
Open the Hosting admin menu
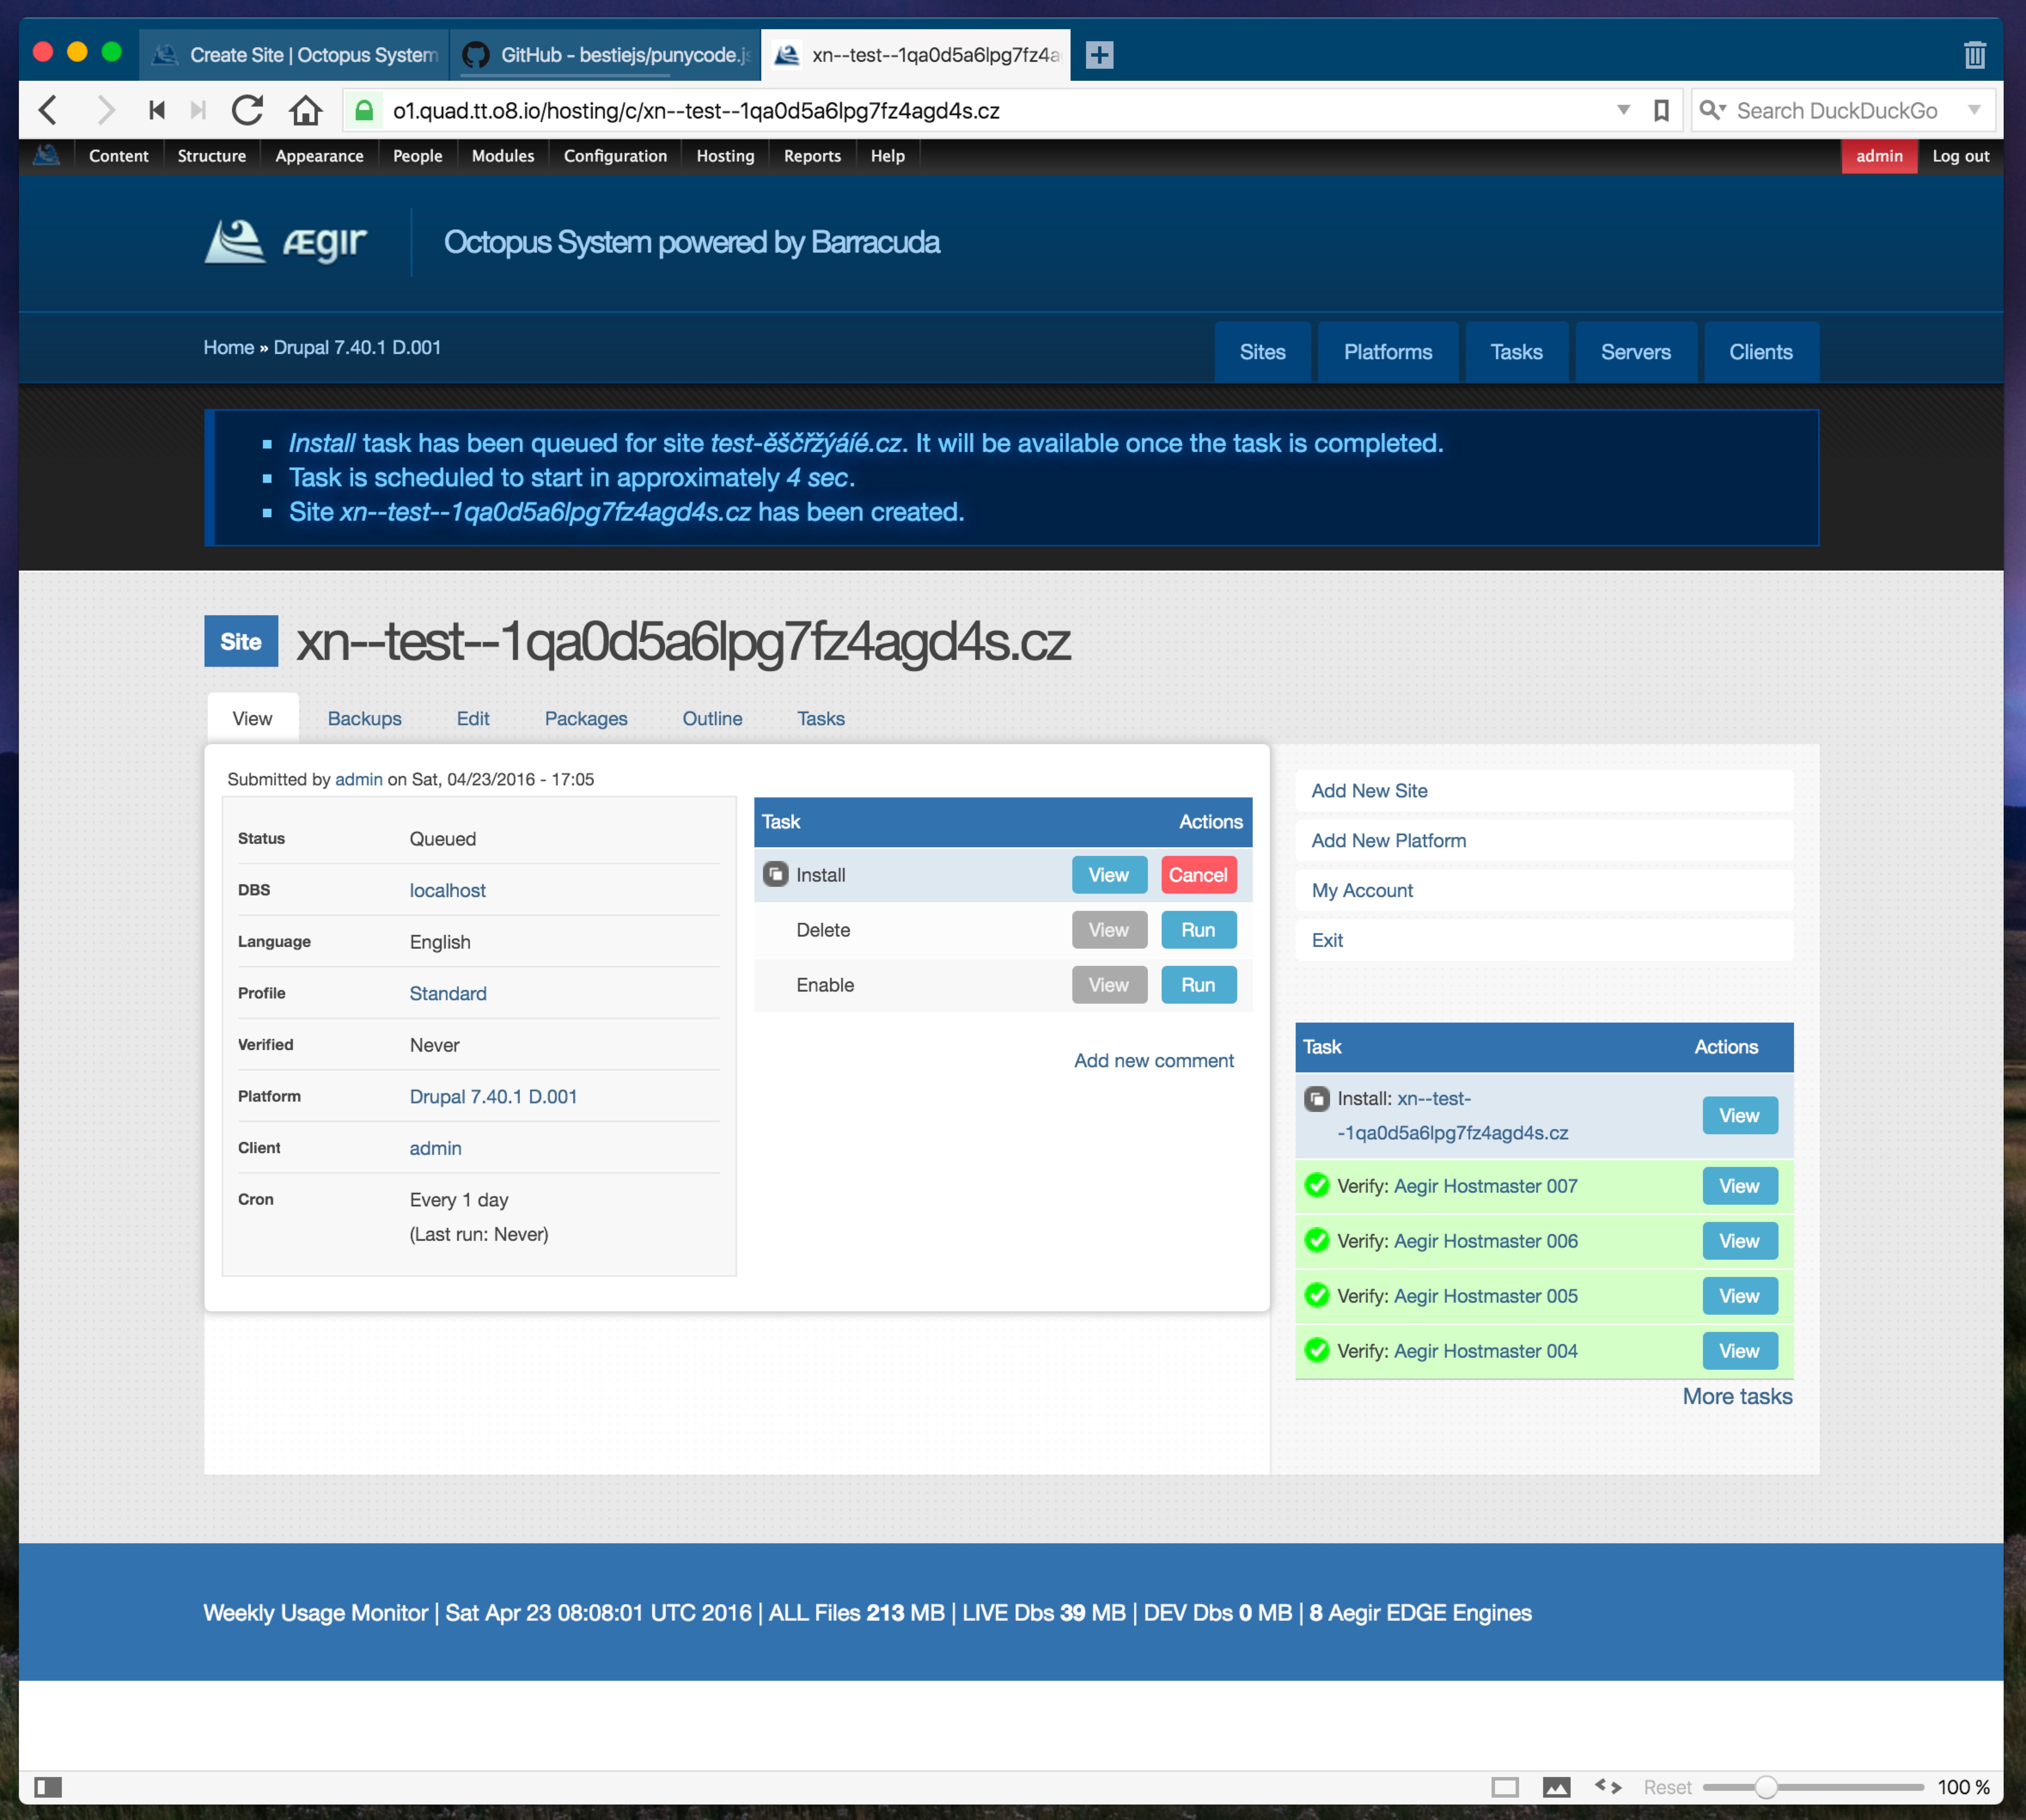tap(725, 156)
